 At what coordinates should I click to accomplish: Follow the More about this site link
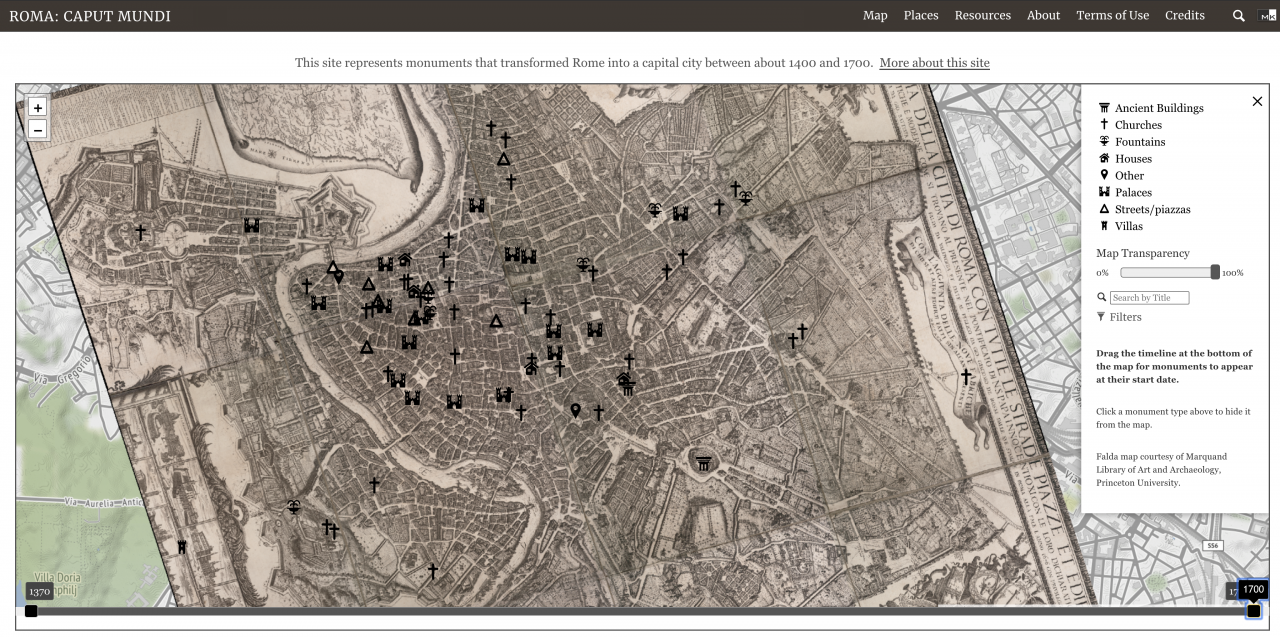pyautogui.click(x=934, y=63)
